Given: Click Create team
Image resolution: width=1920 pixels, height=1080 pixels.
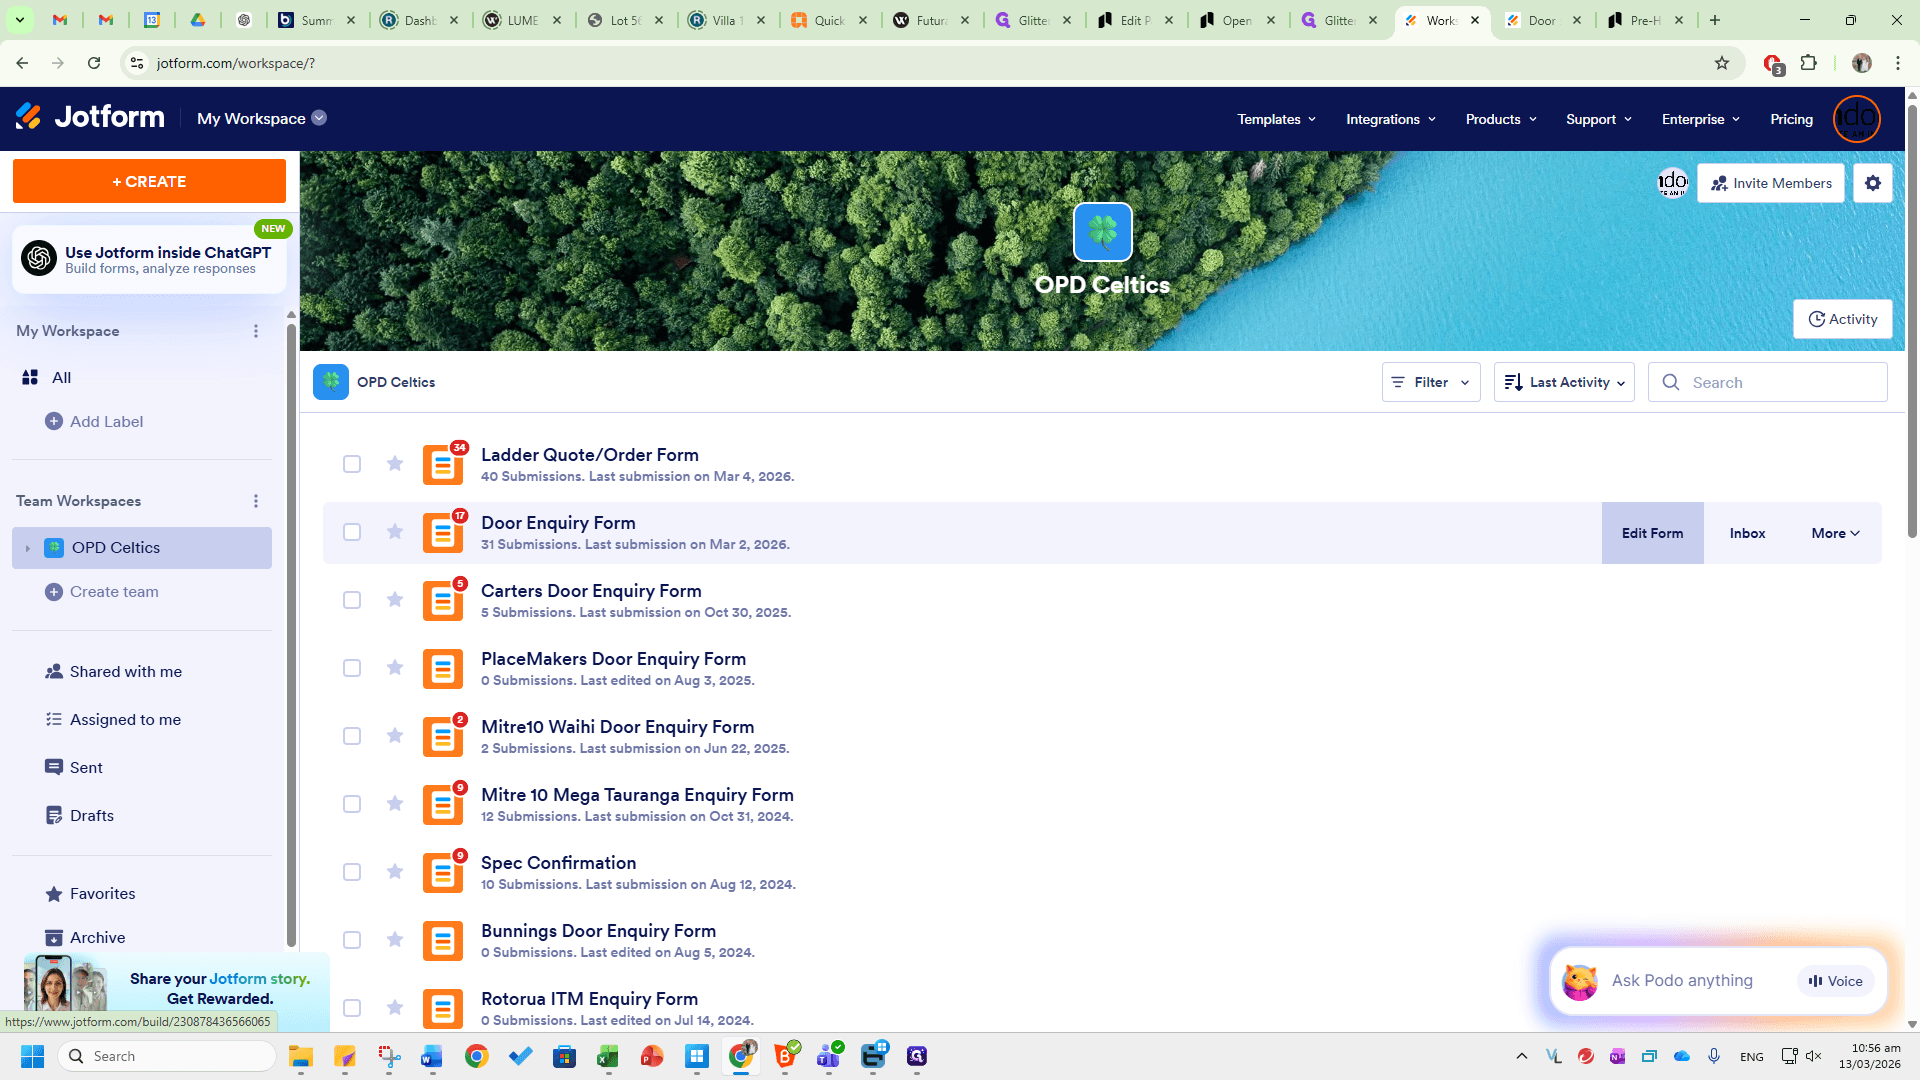Looking at the screenshot, I should pyautogui.click(x=102, y=592).
